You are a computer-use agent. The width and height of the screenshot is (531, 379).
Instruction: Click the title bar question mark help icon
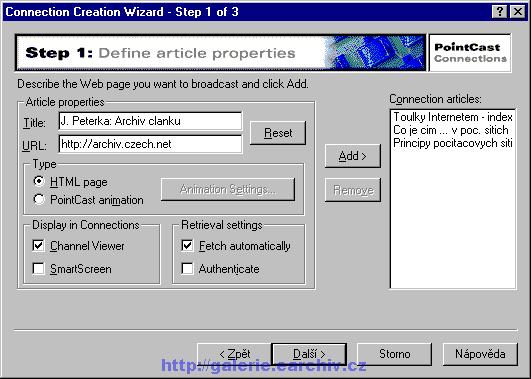[x=500, y=12]
